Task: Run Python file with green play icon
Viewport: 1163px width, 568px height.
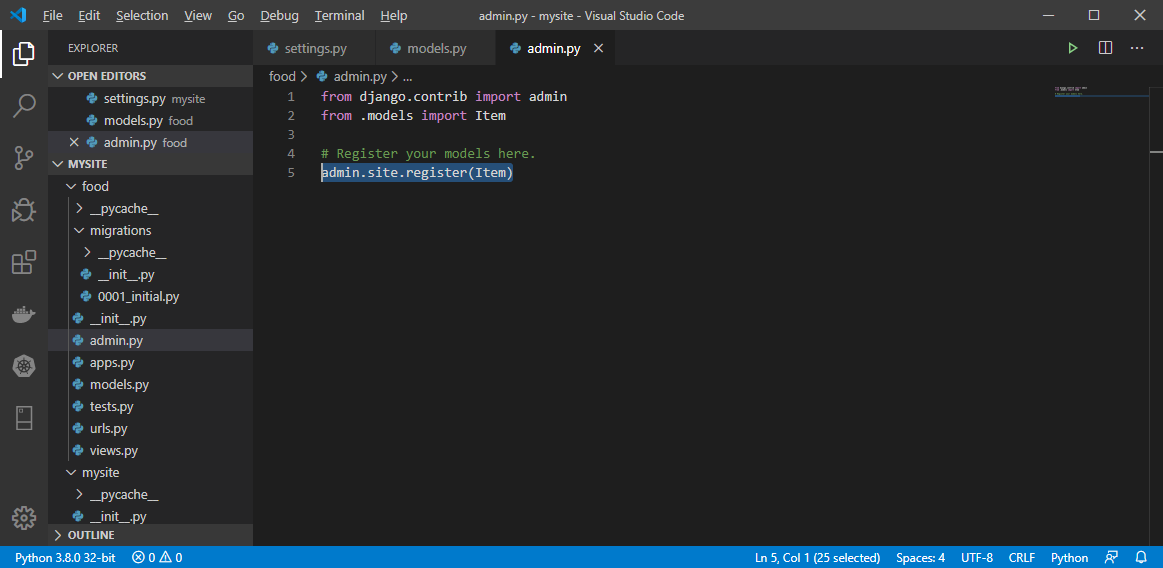Action: 1073,48
